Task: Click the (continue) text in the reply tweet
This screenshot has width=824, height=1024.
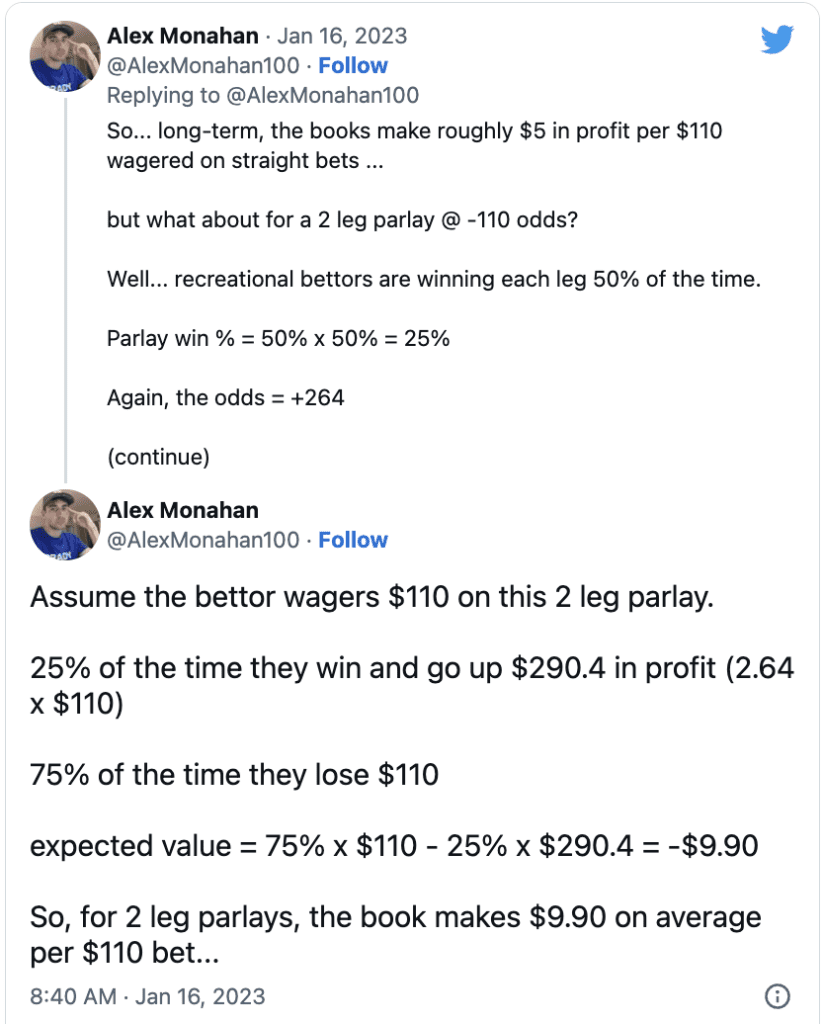Action: click(x=158, y=457)
